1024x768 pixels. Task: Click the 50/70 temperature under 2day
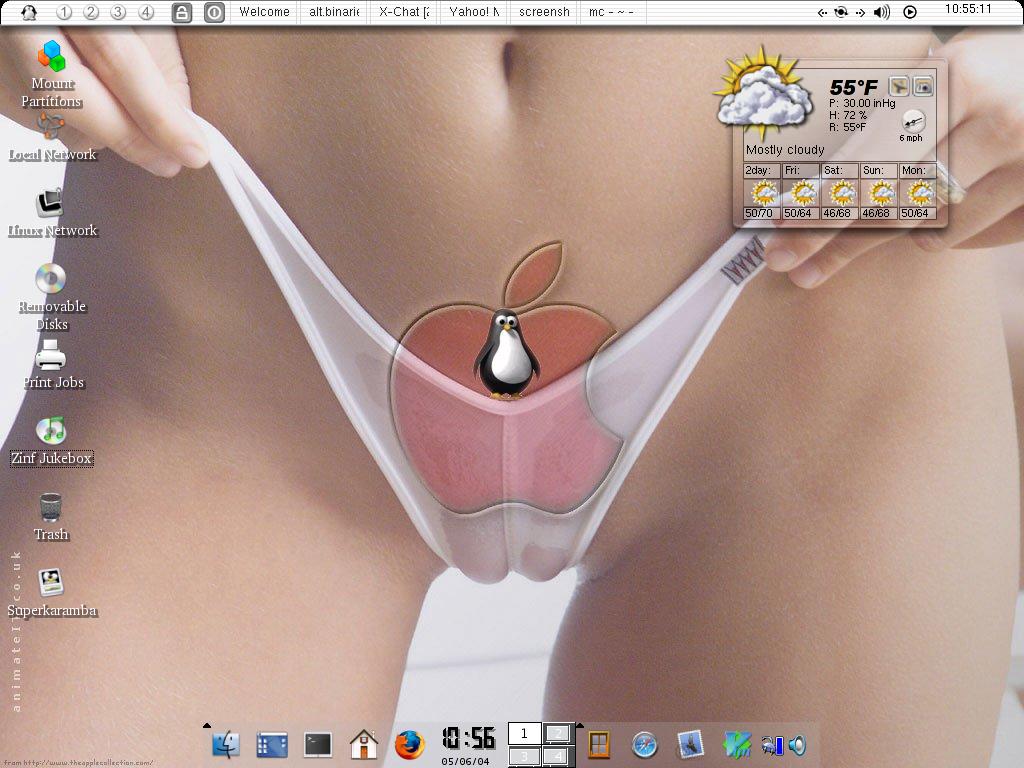click(759, 213)
